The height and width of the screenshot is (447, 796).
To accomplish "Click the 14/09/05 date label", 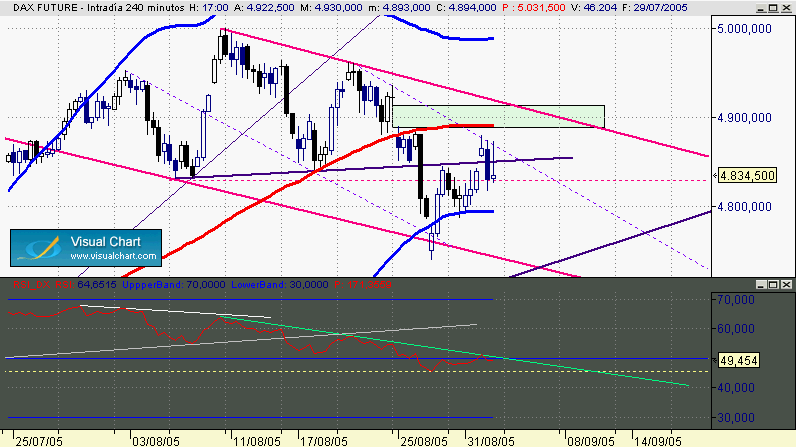I will pyautogui.click(x=657, y=441).
